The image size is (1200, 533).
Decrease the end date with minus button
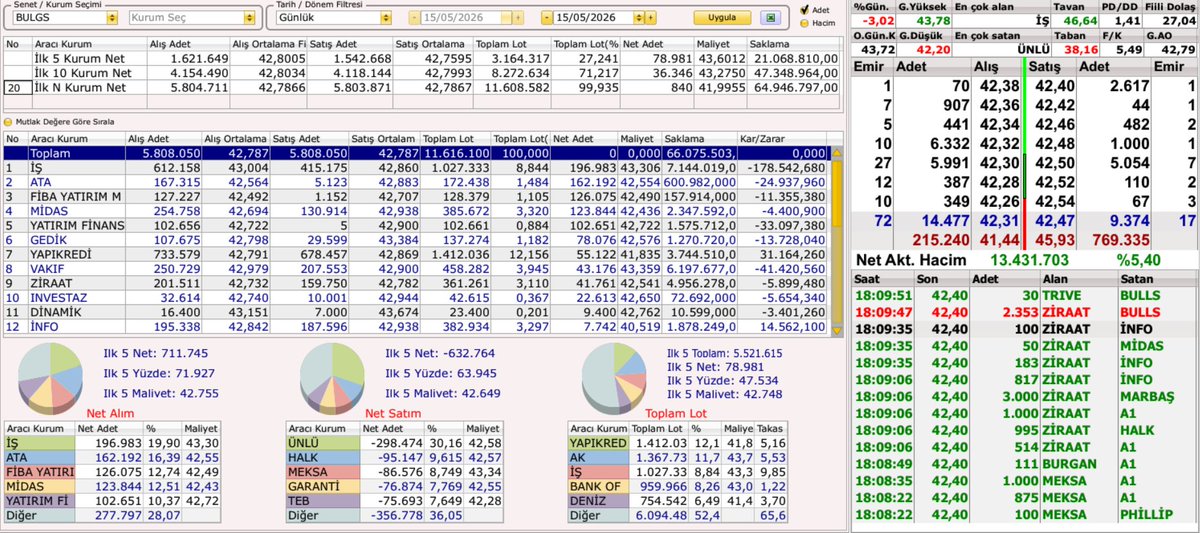pyautogui.click(x=547, y=18)
